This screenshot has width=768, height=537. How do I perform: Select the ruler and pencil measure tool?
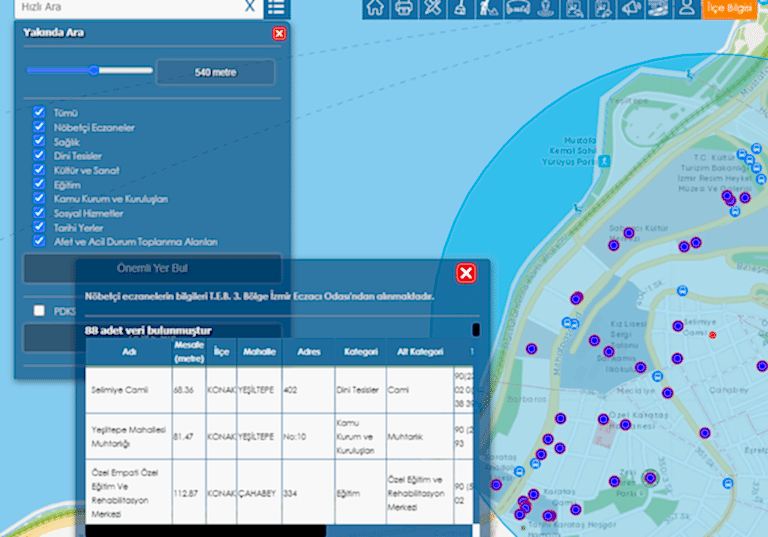pos(431,8)
